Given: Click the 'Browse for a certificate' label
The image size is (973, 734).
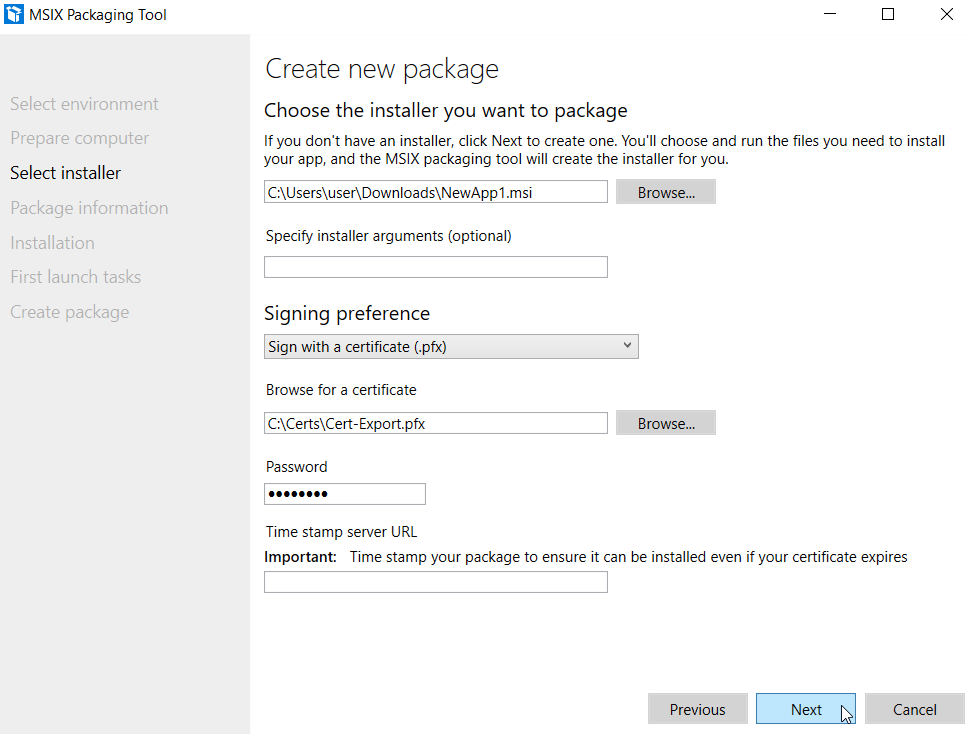Looking at the screenshot, I should pyautogui.click(x=341, y=390).
